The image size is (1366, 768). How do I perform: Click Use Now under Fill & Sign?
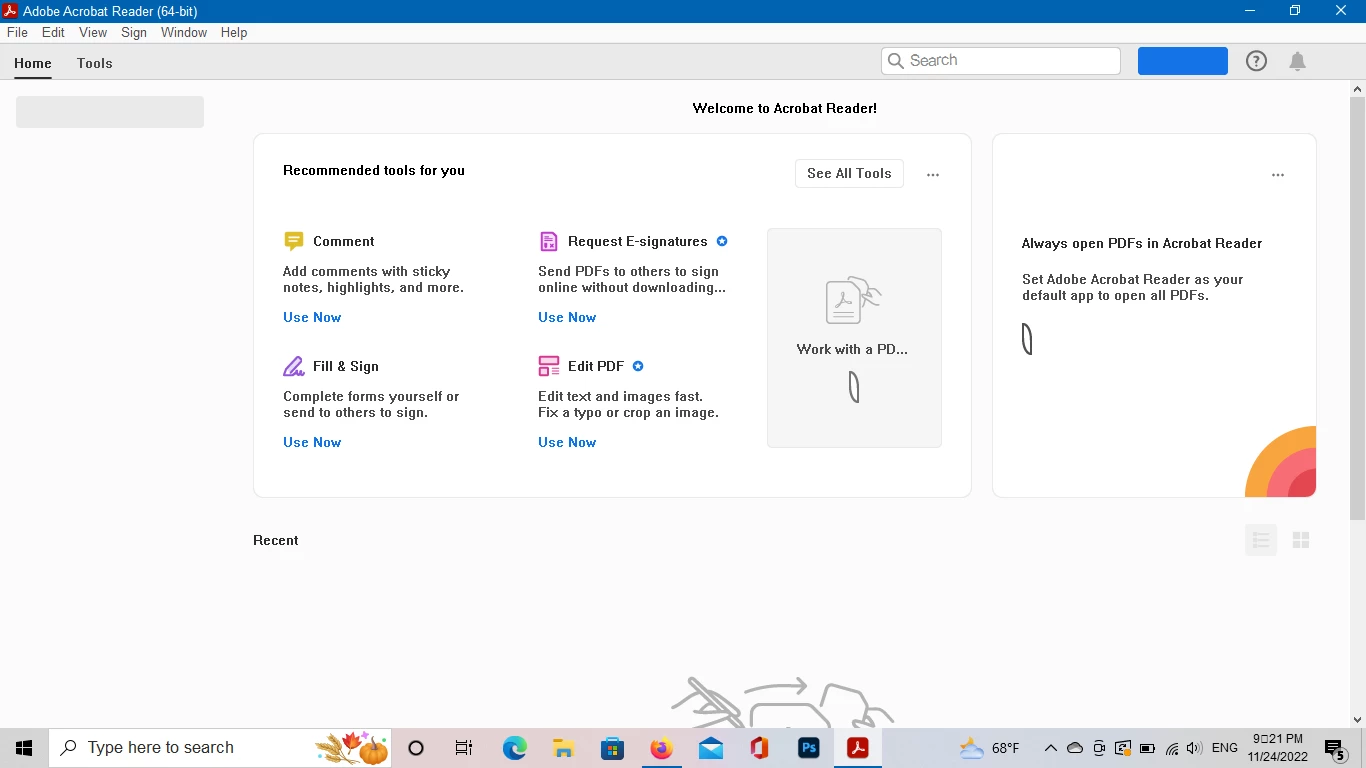click(312, 442)
